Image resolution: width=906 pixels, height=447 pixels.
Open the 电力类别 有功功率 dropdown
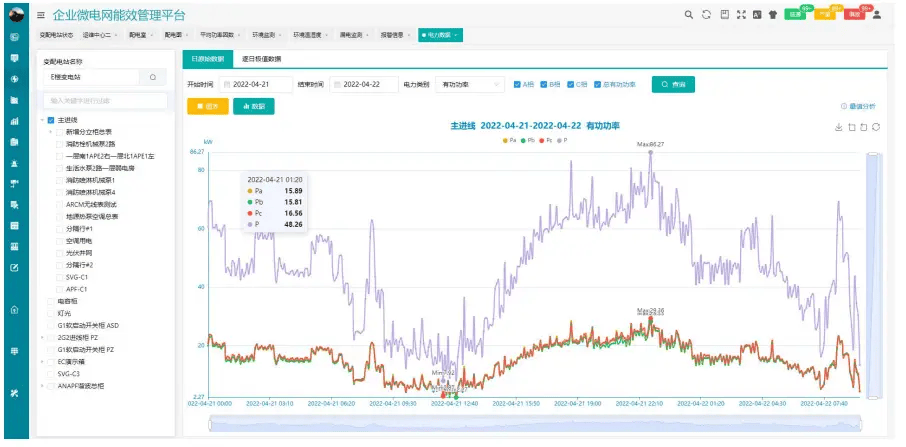click(470, 85)
